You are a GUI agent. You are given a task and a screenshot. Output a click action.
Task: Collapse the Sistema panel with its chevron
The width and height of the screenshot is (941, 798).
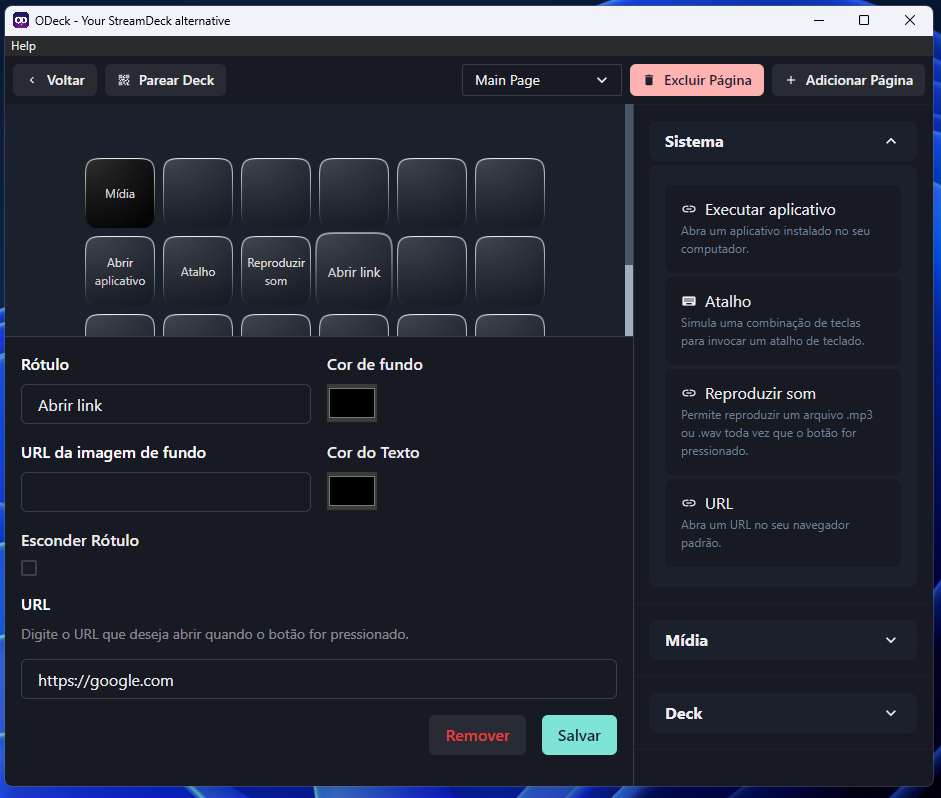(890, 141)
